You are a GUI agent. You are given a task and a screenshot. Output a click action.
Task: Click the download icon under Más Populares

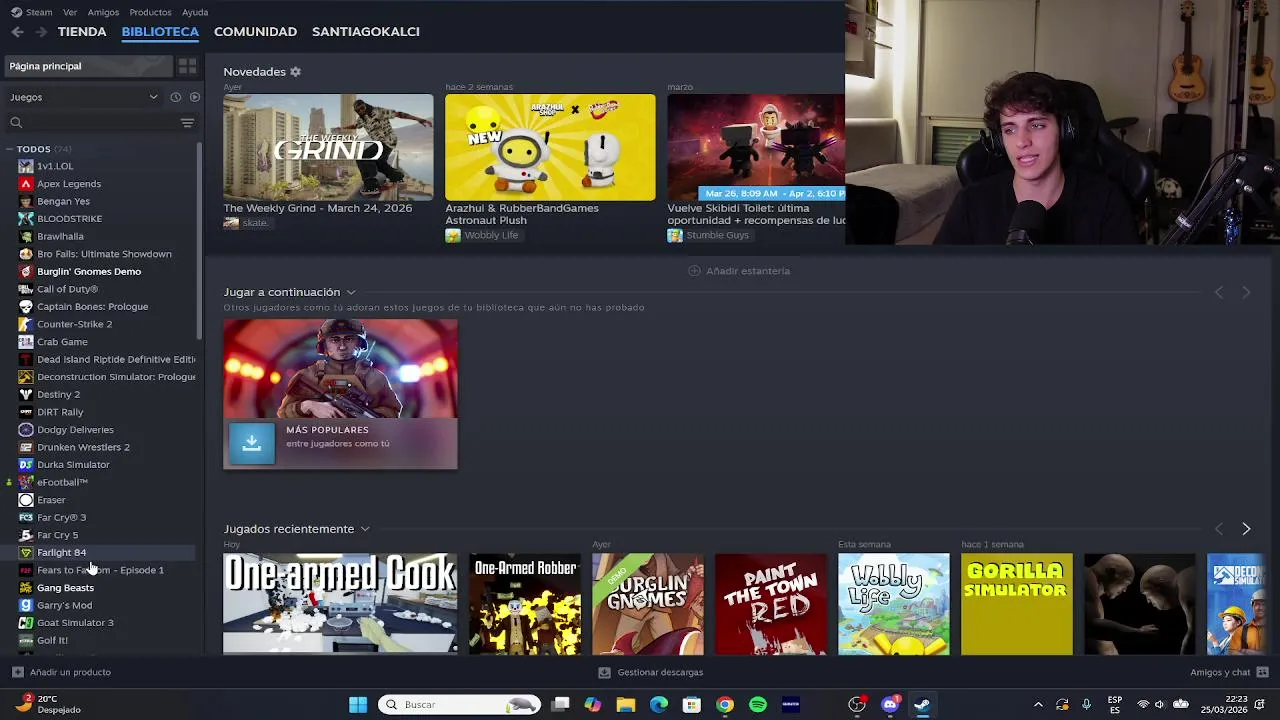[252, 442]
